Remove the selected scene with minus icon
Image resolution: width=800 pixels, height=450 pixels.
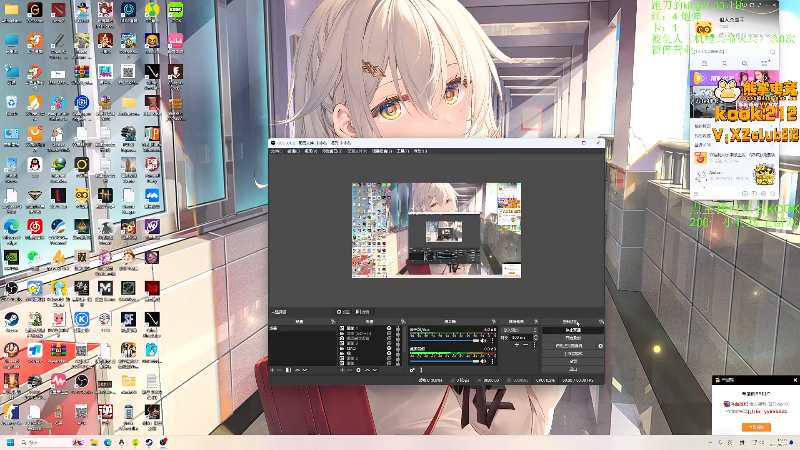pos(279,370)
